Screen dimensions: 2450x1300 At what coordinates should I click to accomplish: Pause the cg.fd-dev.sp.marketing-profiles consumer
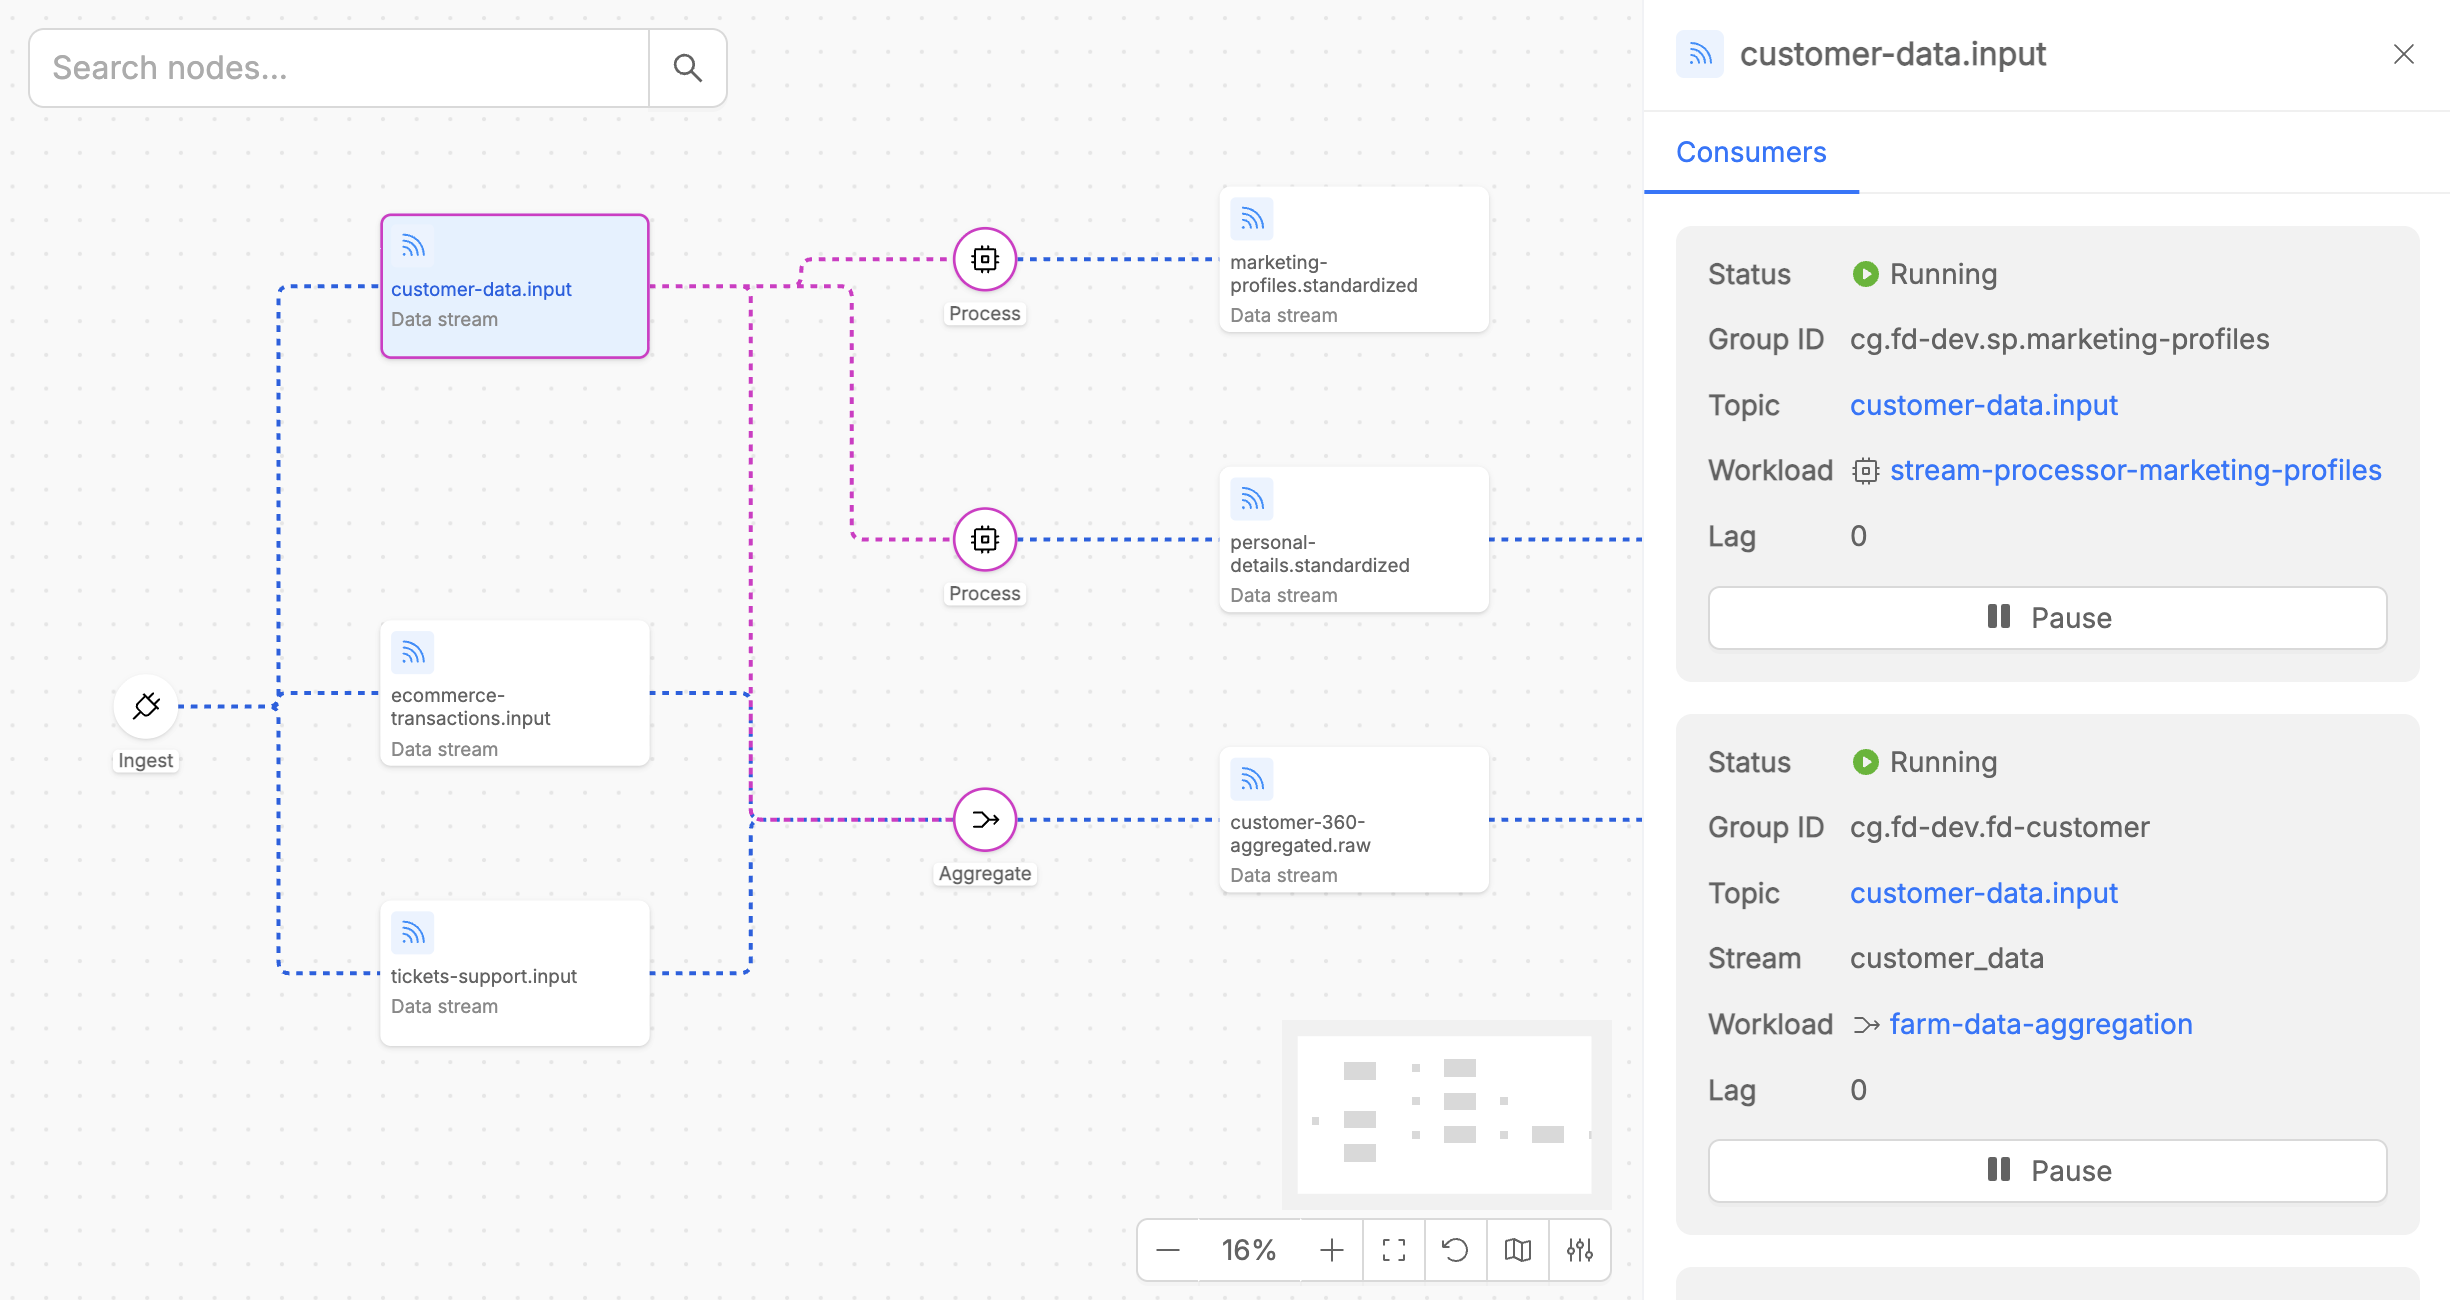(x=2046, y=617)
